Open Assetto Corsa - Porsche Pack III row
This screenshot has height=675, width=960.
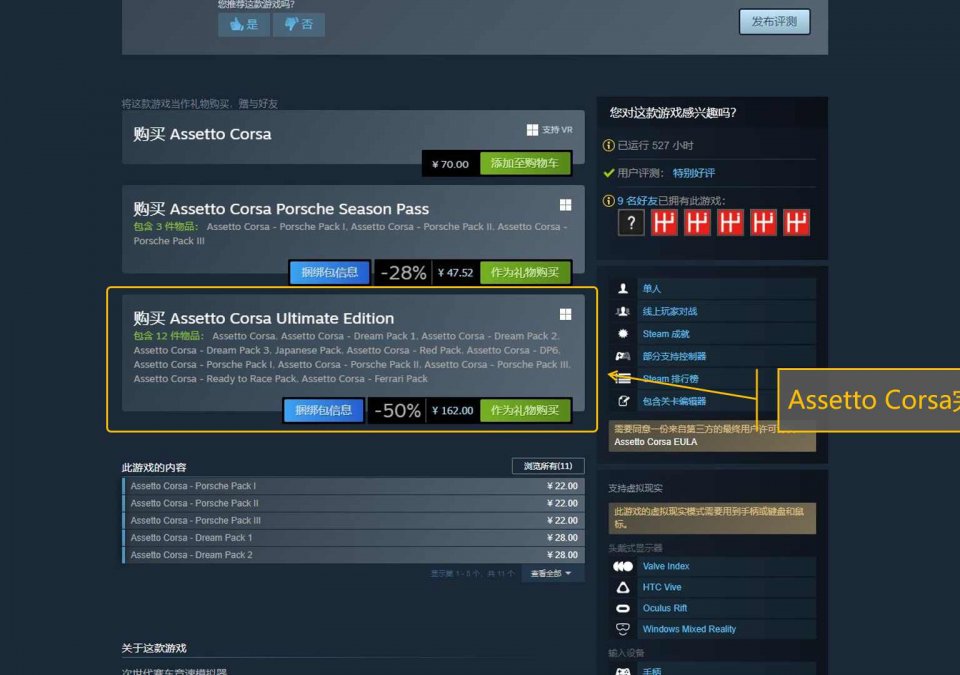point(353,520)
